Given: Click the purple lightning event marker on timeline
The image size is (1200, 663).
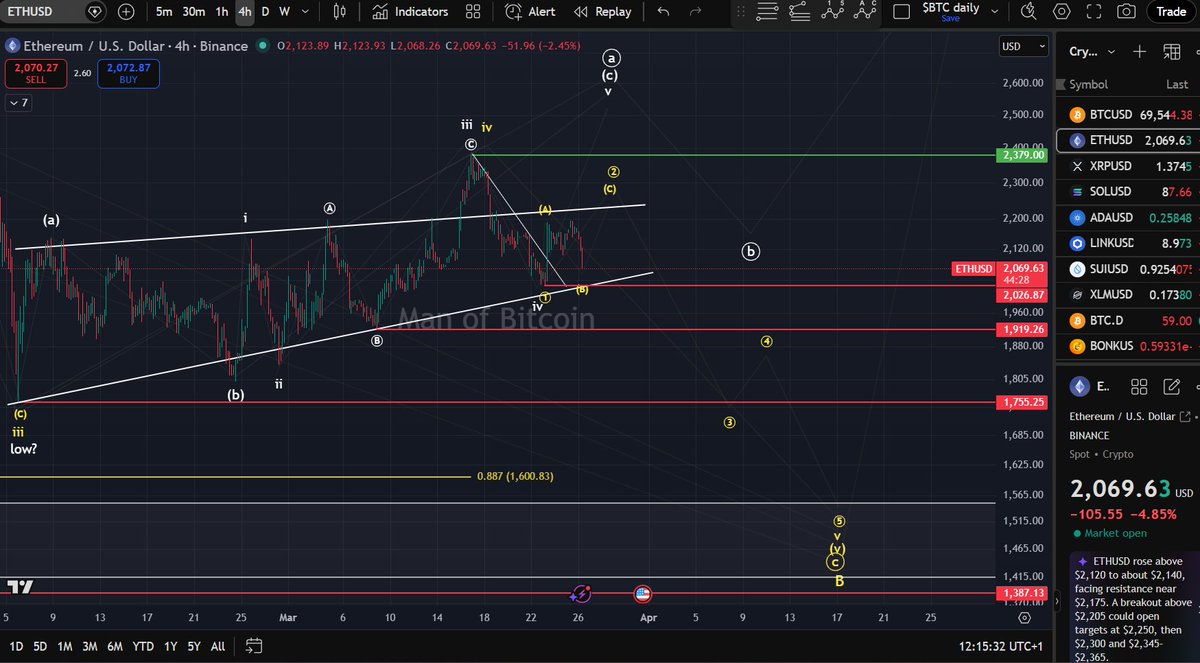Looking at the screenshot, I should click(581, 594).
